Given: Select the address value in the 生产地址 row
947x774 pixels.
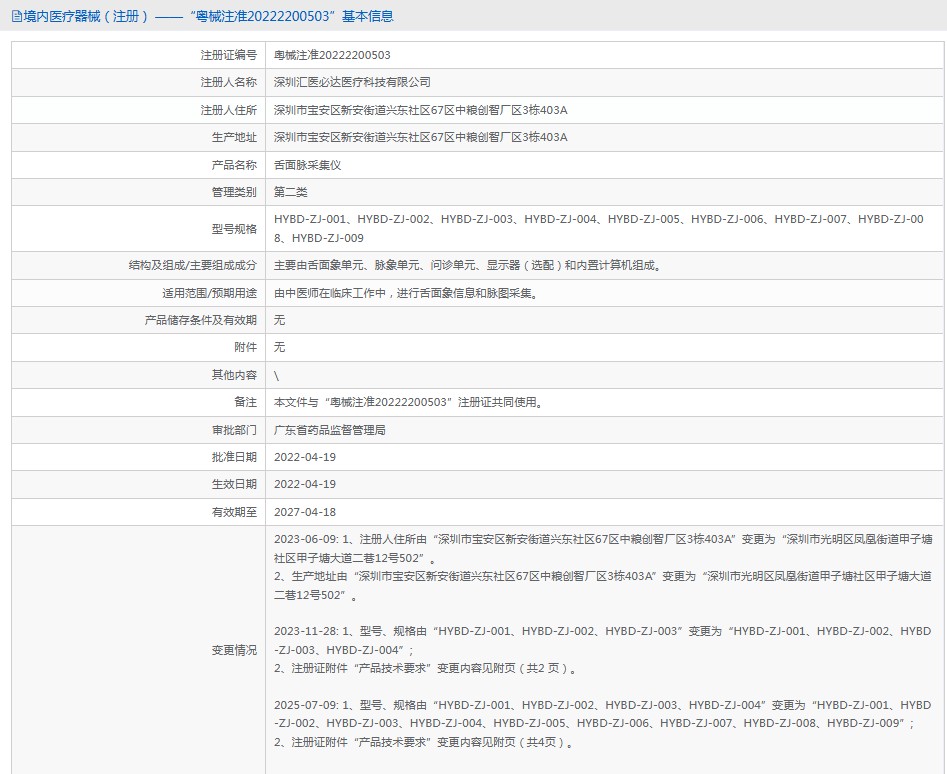Looking at the screenshot, I should tap(420, 137).
